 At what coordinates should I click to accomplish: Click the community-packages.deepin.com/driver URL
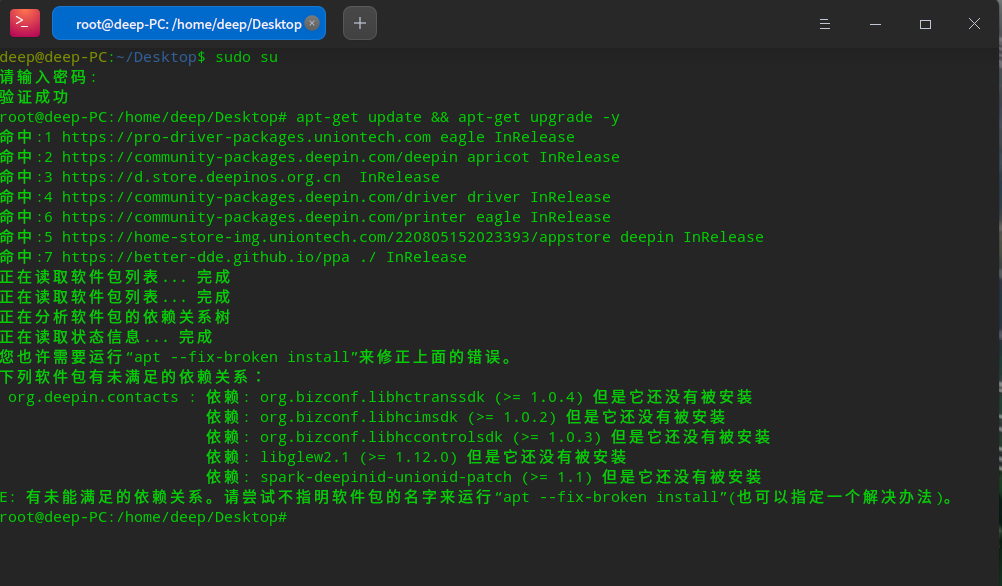259,197
